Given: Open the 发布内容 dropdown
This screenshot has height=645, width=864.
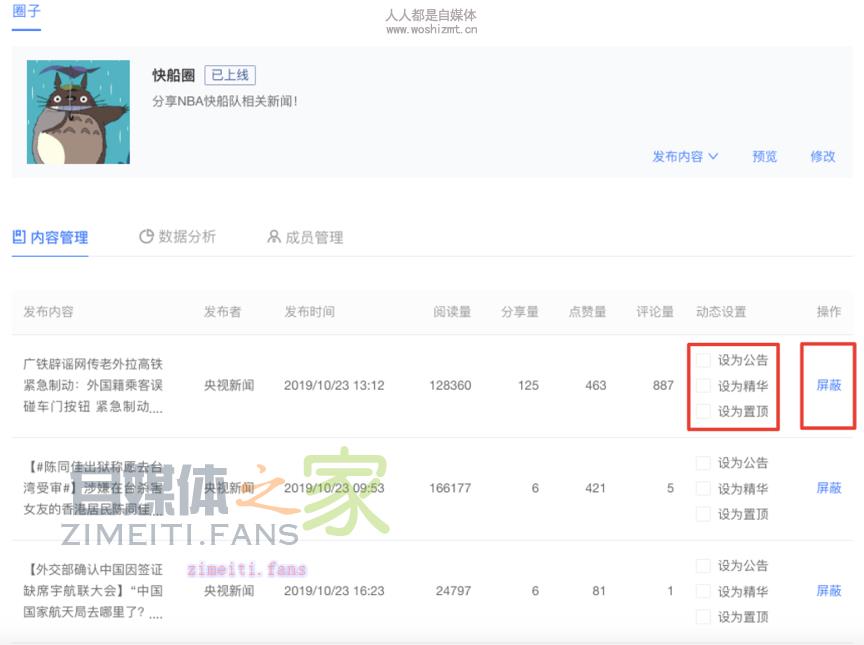Looking at the screenshot, I should pos(685,157).
